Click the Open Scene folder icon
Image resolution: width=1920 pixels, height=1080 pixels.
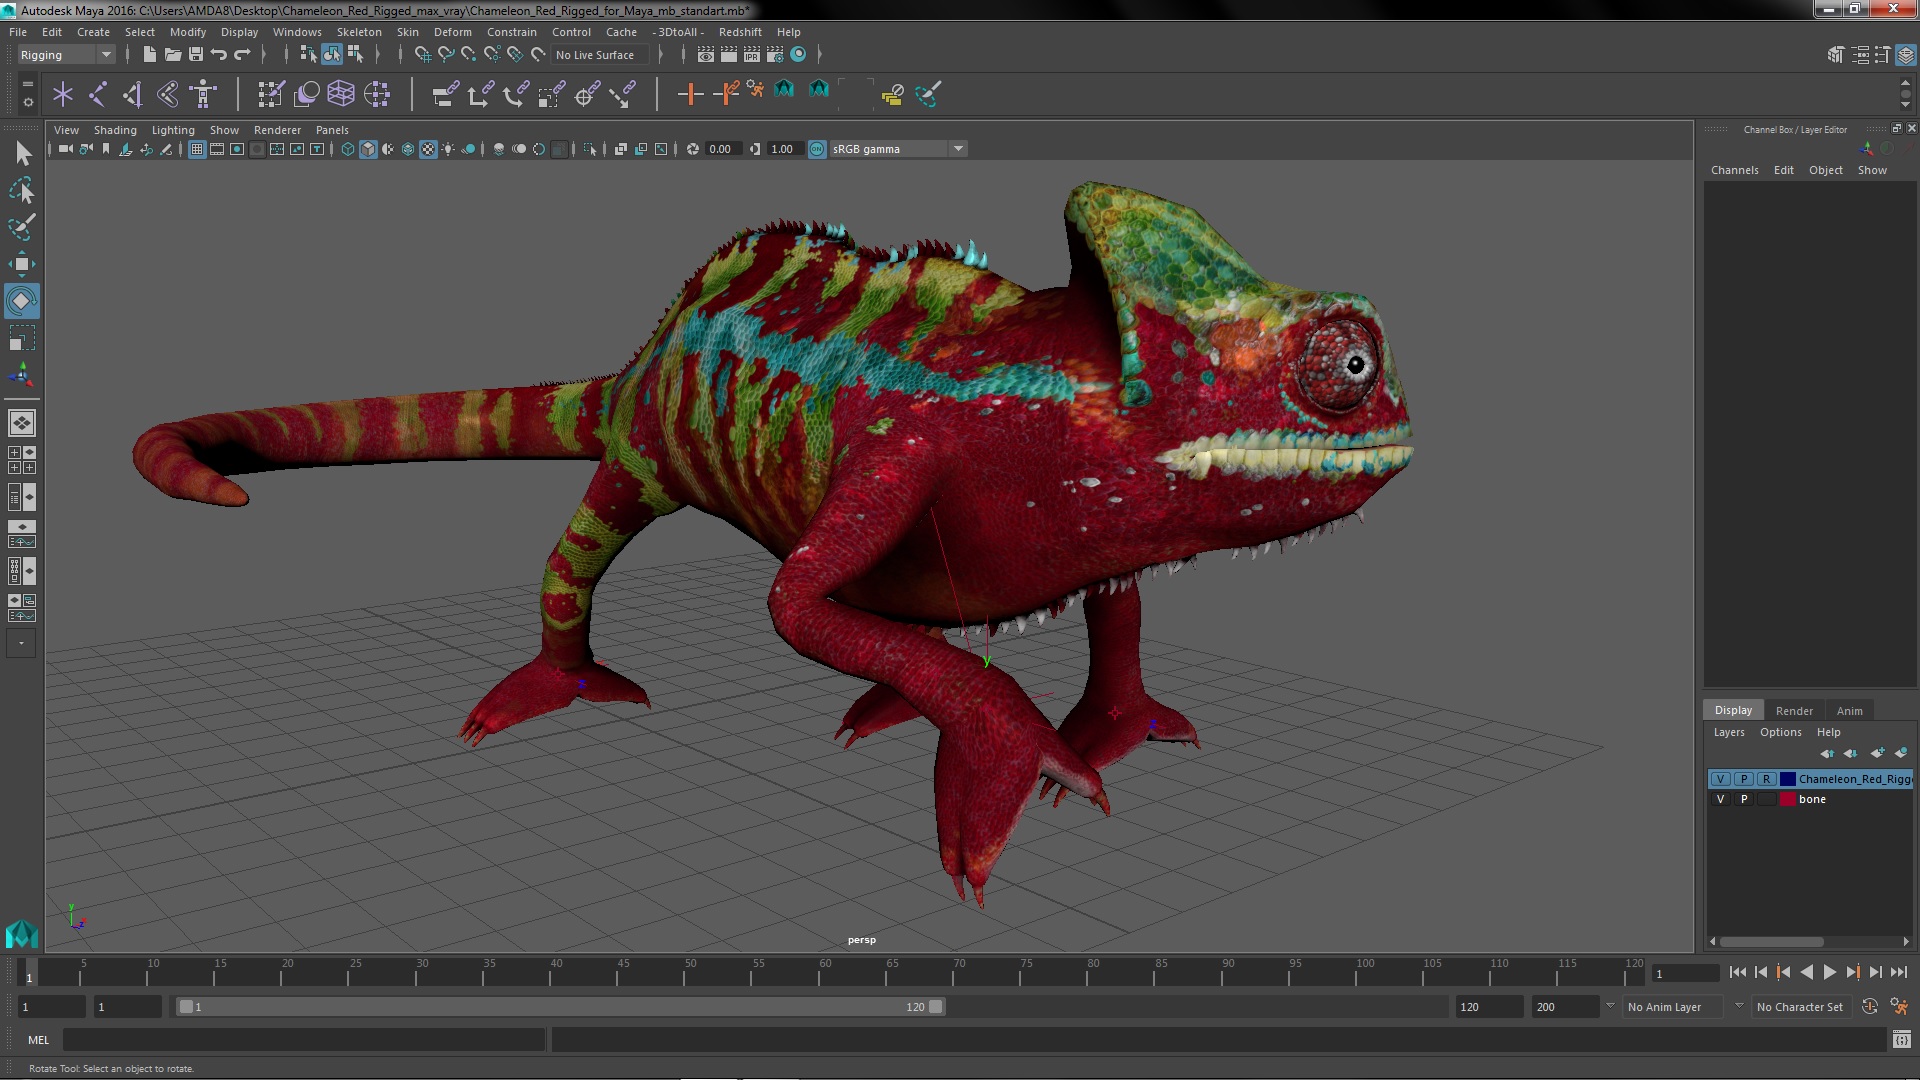[173, 54]
